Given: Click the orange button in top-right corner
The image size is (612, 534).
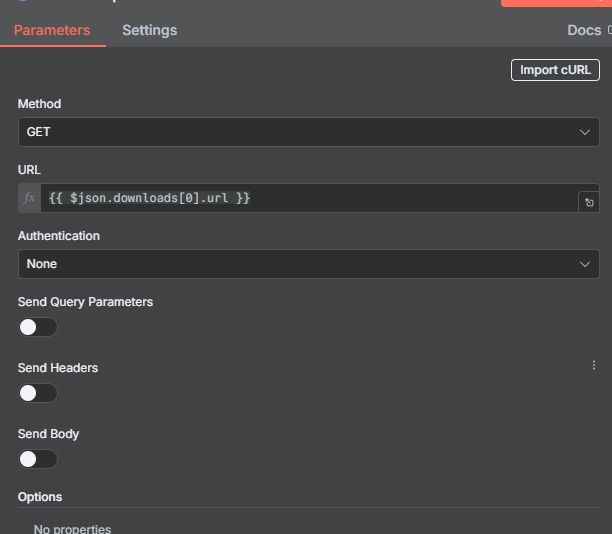Looking at the screenshot, I should pos(556,3).
